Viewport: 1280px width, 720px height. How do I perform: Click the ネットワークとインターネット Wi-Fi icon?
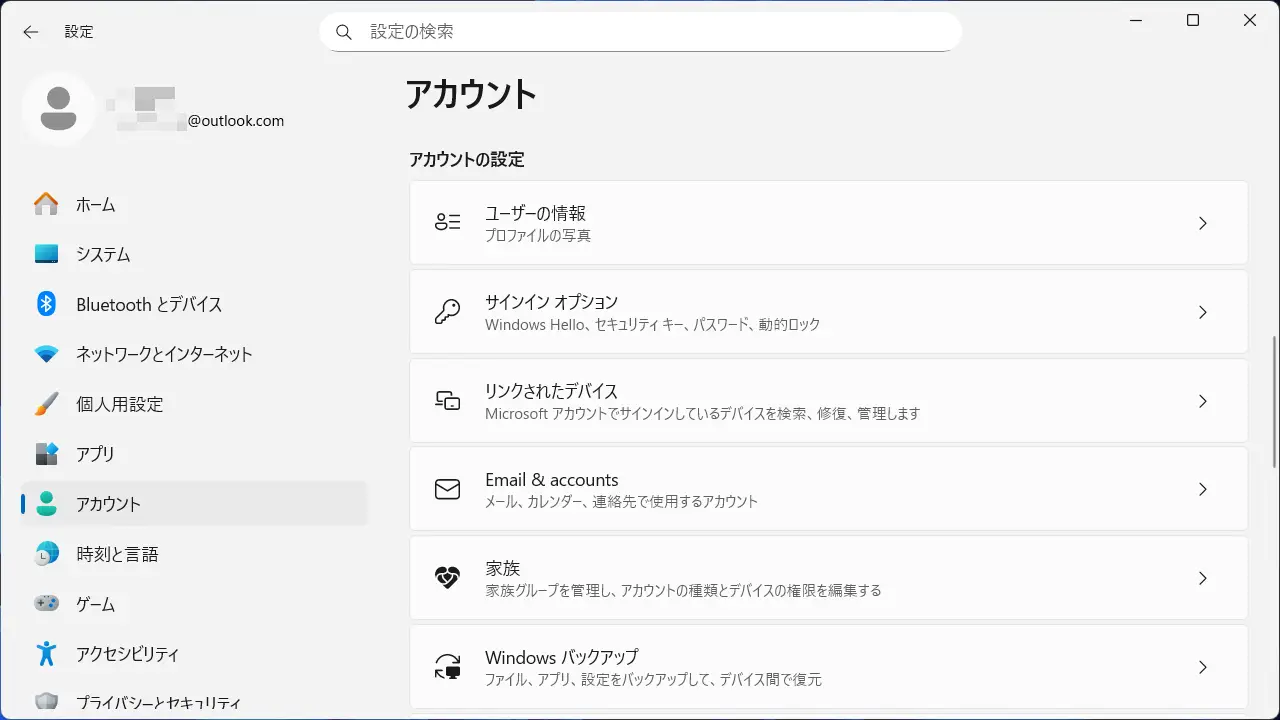coord(46,354)
